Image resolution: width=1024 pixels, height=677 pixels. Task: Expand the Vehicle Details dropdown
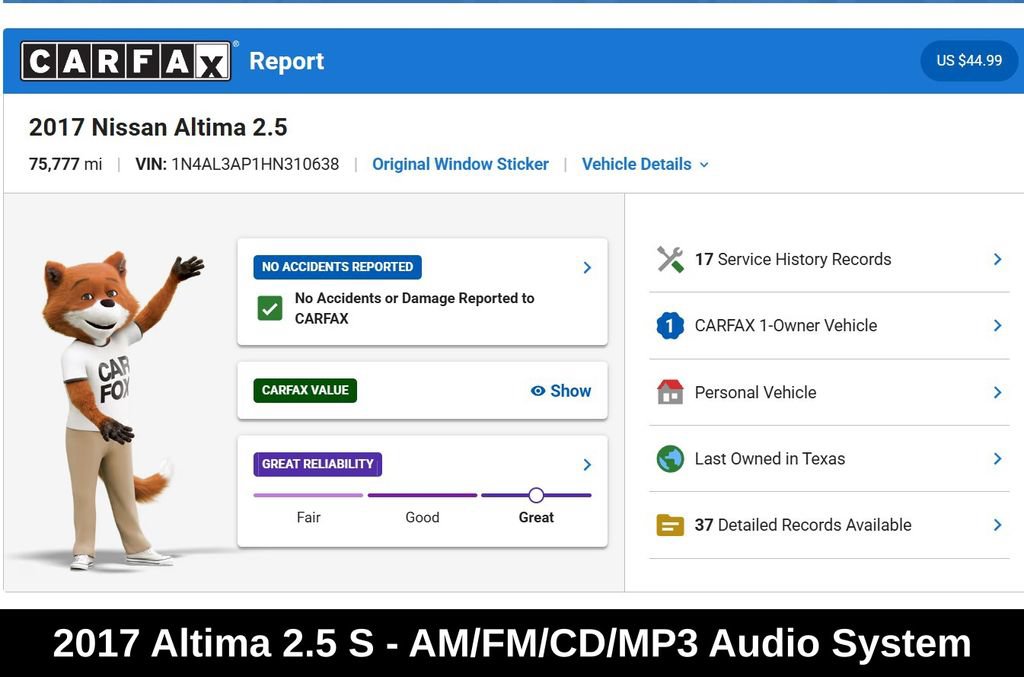click(x=645, y=164)
